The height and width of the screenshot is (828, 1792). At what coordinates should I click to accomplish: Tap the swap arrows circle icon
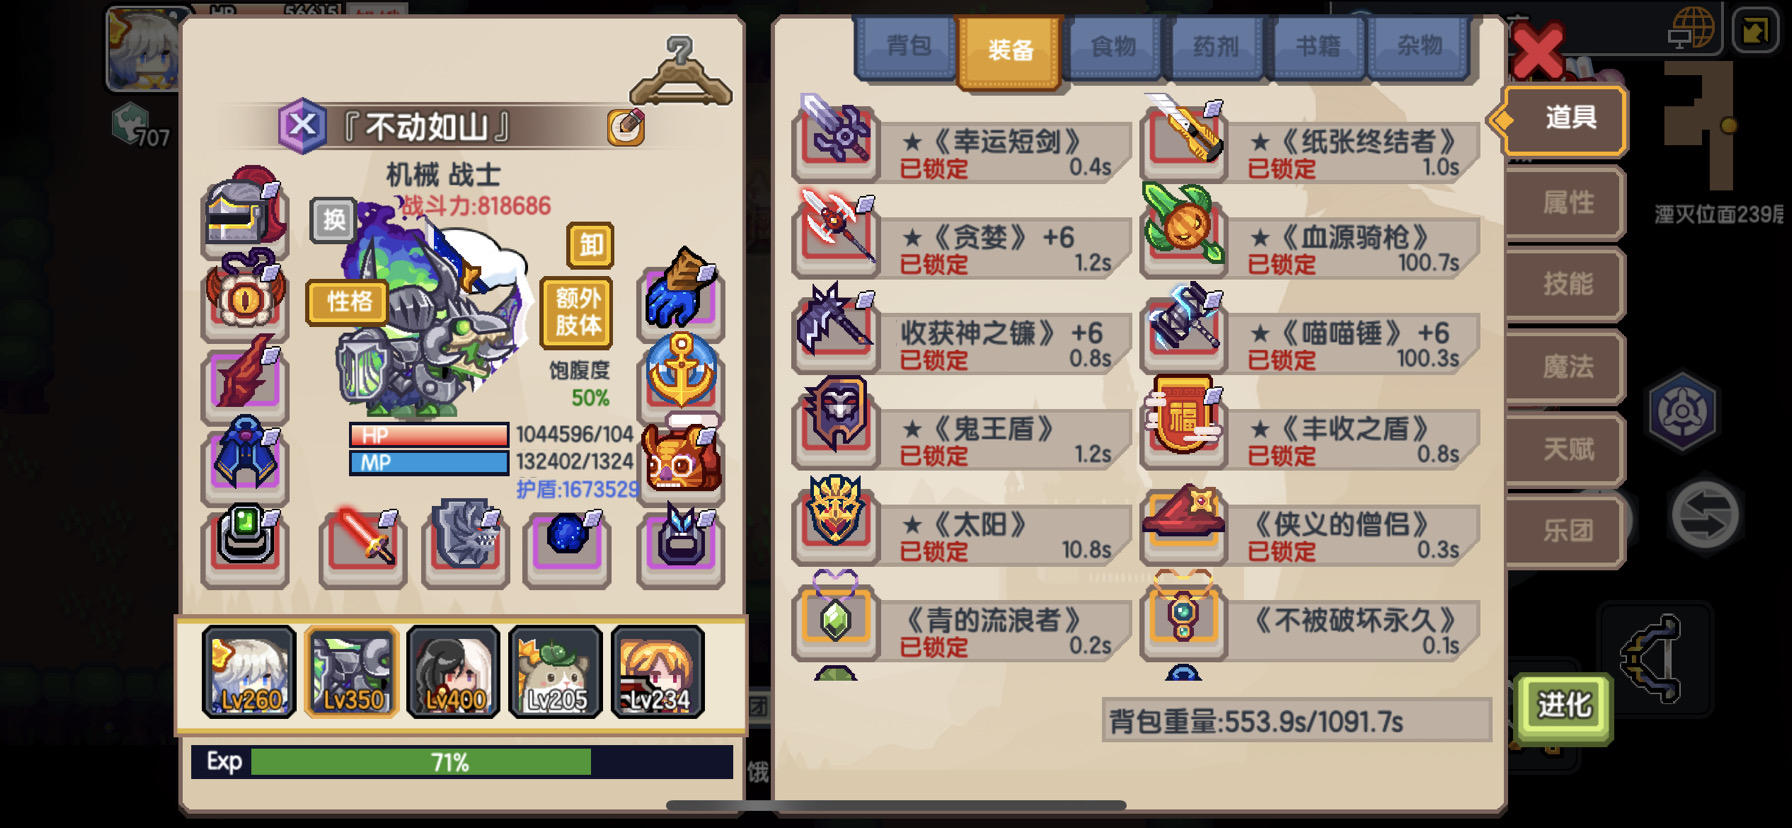(1705, 515)
